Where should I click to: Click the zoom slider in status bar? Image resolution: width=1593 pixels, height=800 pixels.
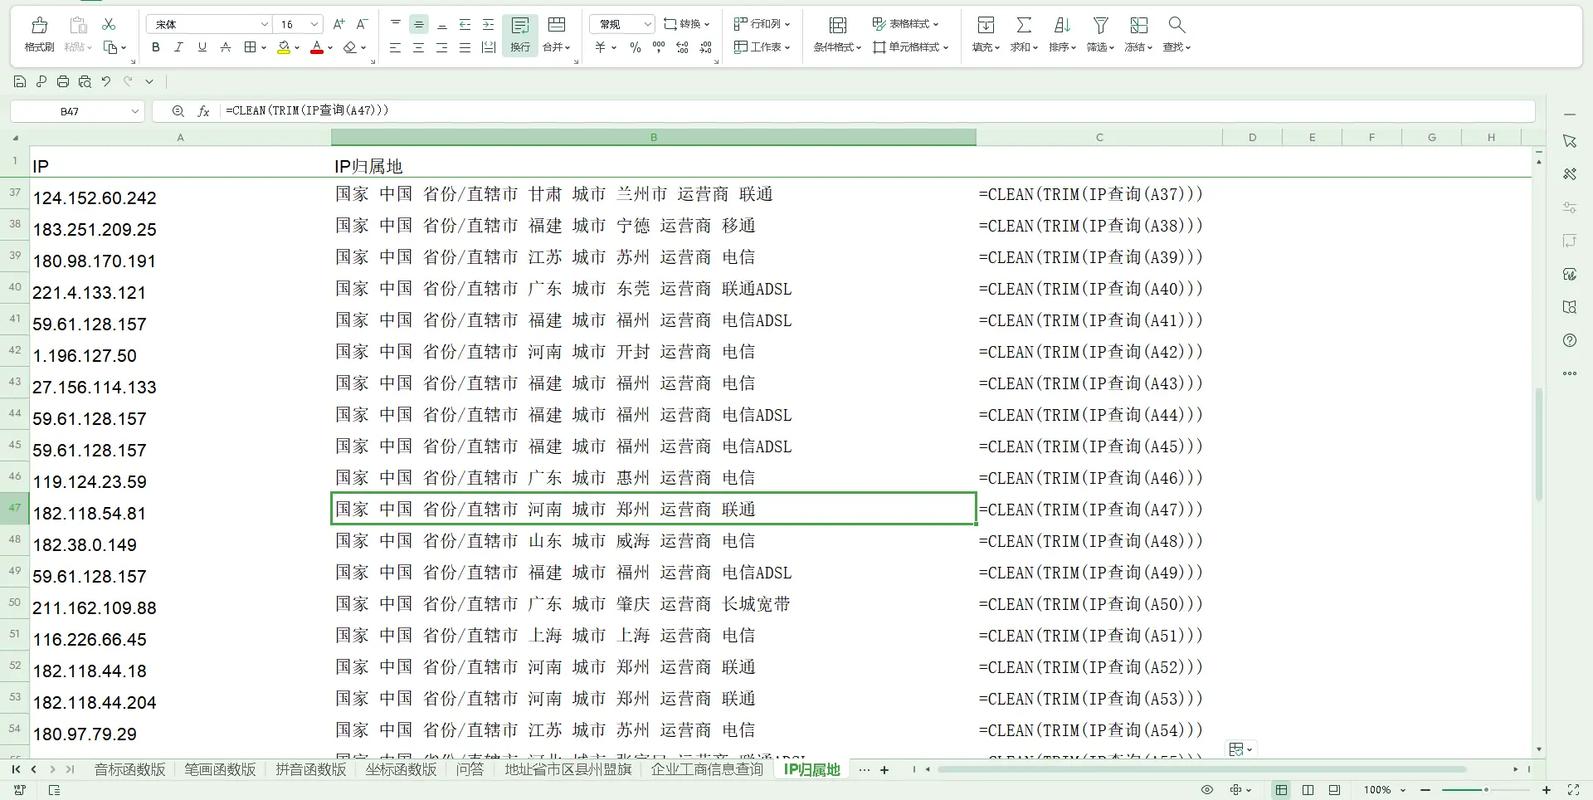[1485, 790]
